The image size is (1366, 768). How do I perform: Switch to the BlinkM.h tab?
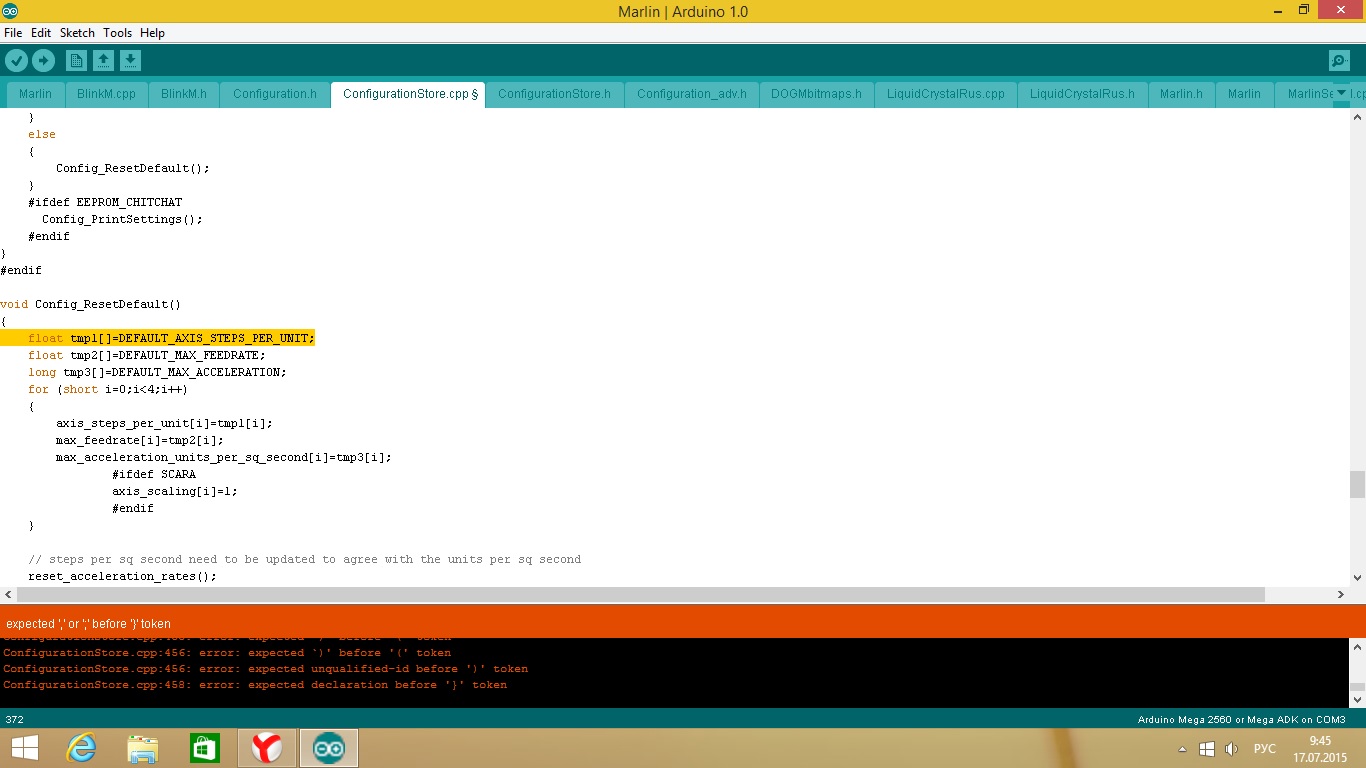coord(184,94)
